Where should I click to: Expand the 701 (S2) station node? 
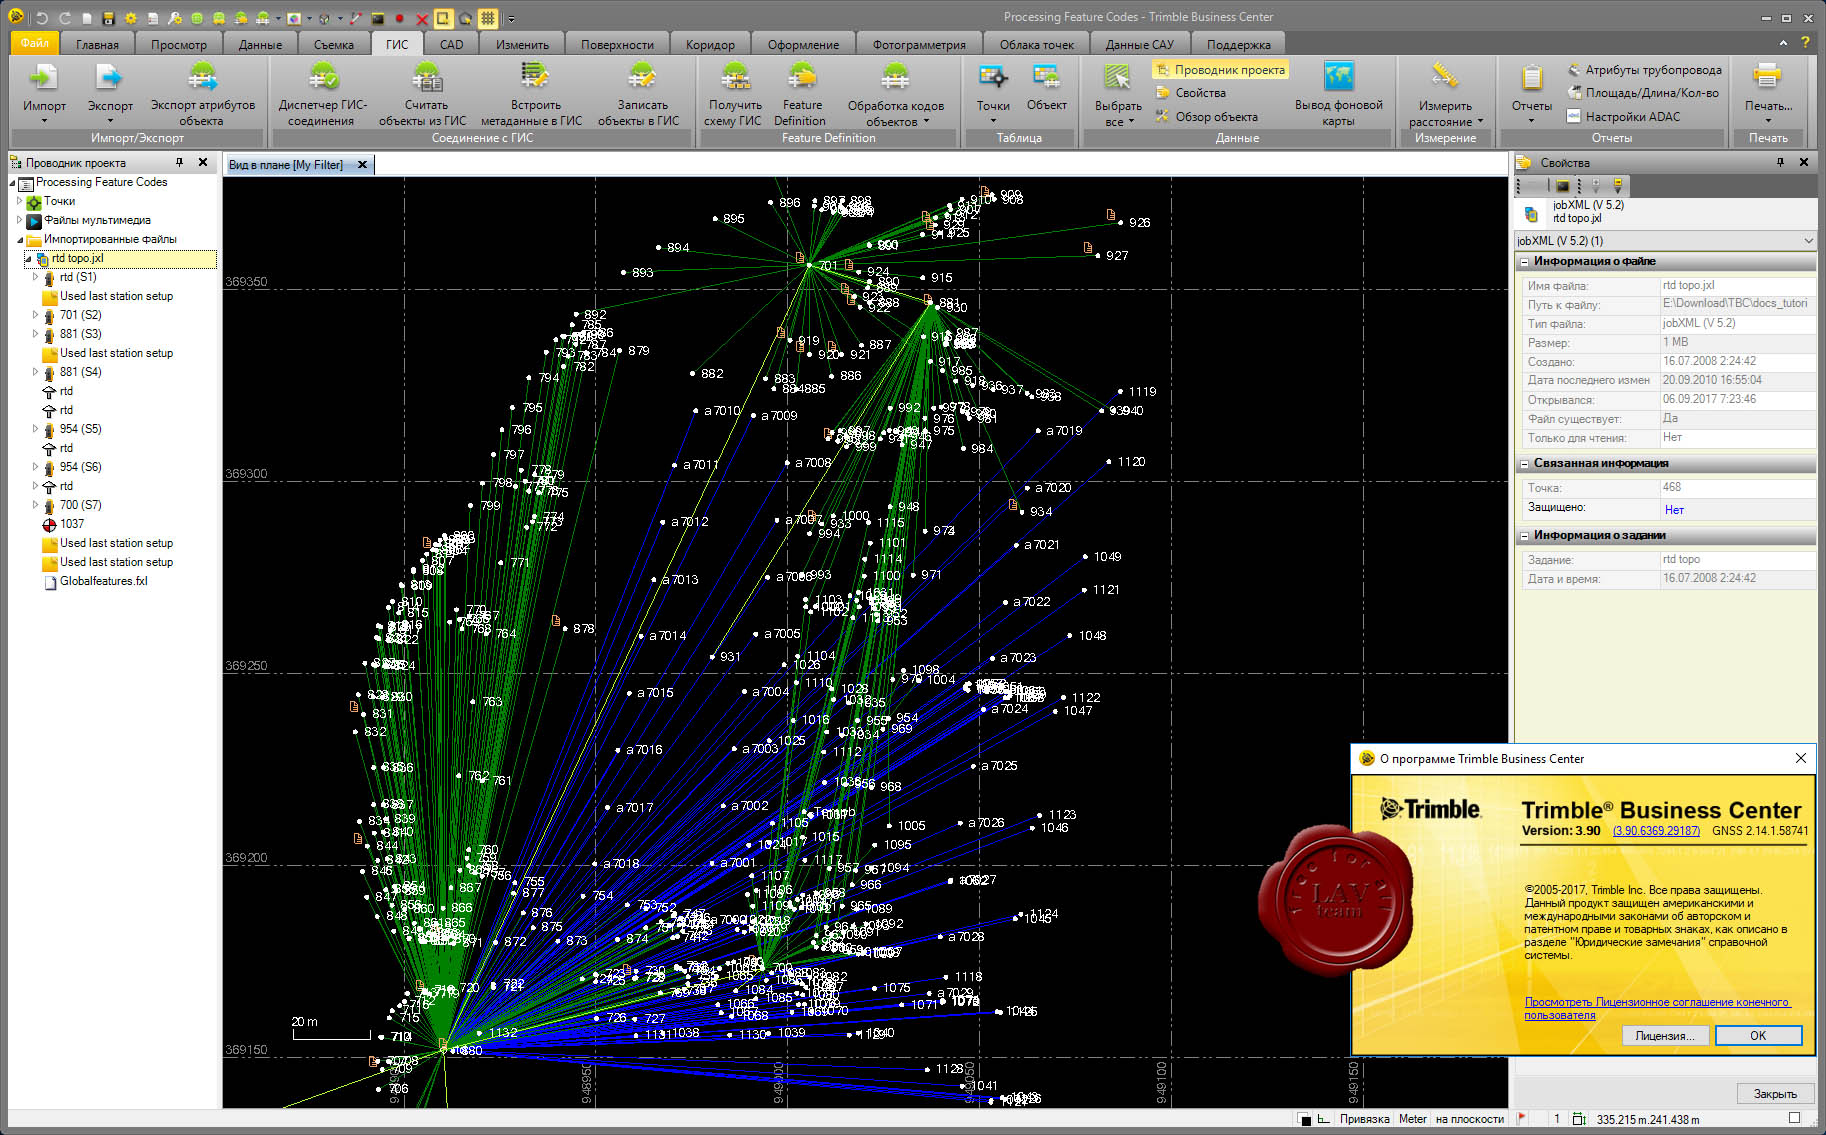[x=35, y=315]
